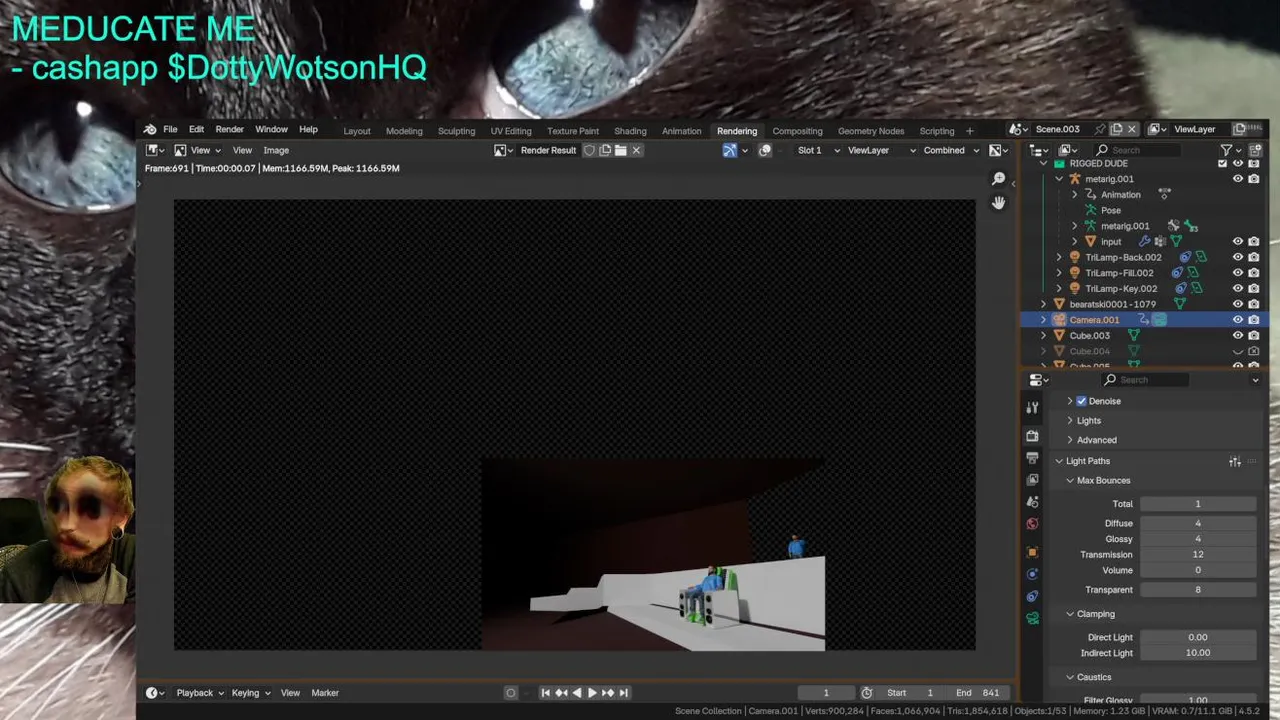Open the Slot 1 dropdown
1280x720 pixels.
click(818, 150)
